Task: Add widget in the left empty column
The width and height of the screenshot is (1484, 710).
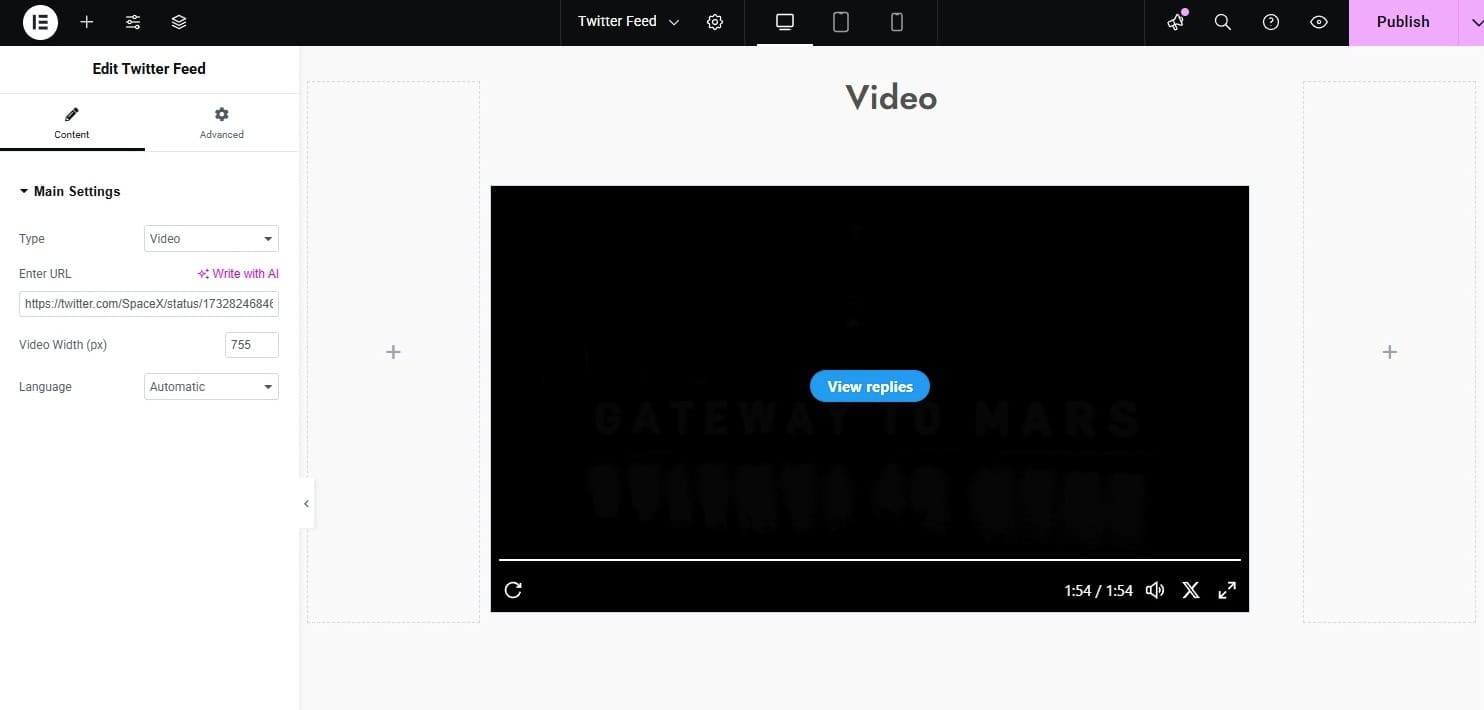Action: [x=393, y=352]
